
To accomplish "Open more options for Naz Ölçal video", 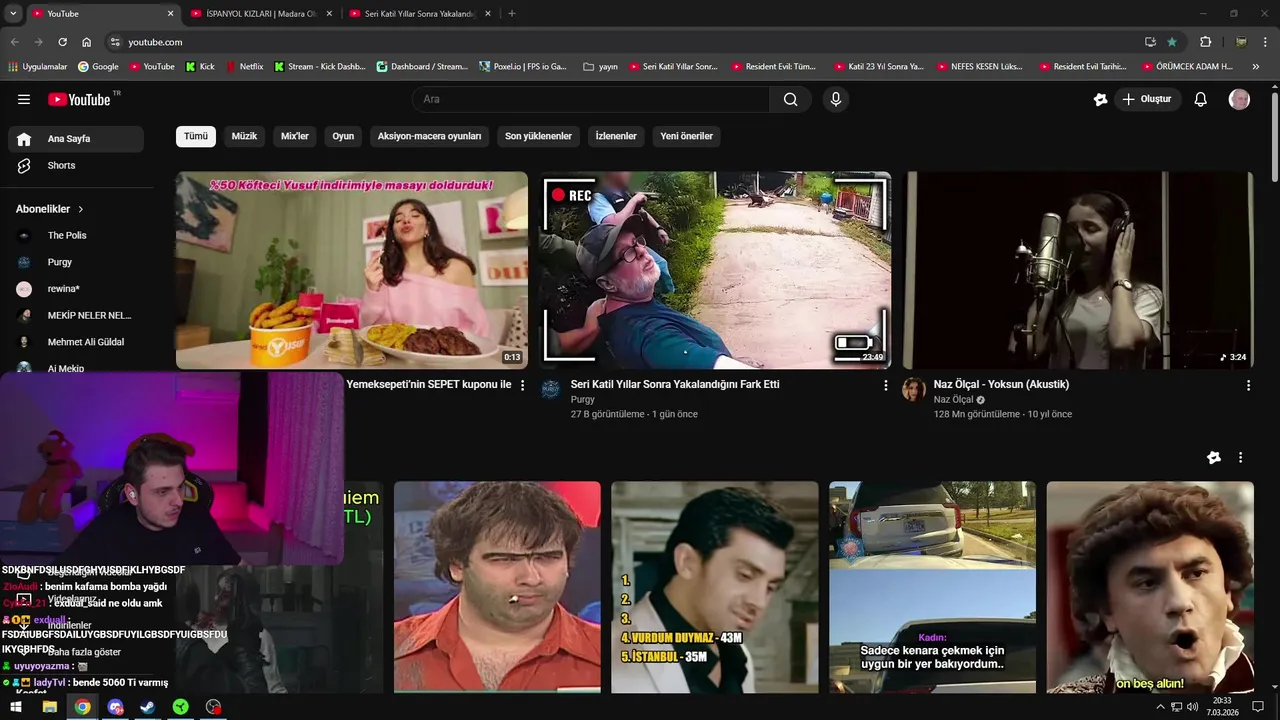I will 1248,385.
